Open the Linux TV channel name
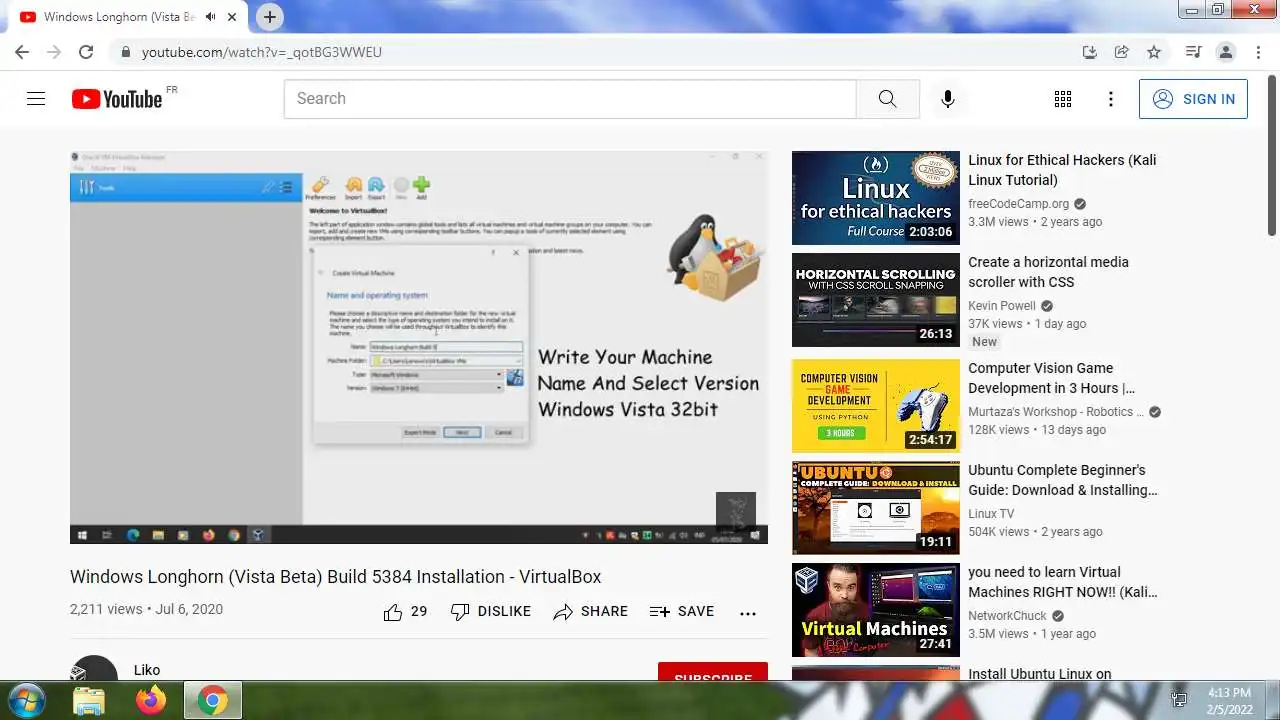 (991, 514)
